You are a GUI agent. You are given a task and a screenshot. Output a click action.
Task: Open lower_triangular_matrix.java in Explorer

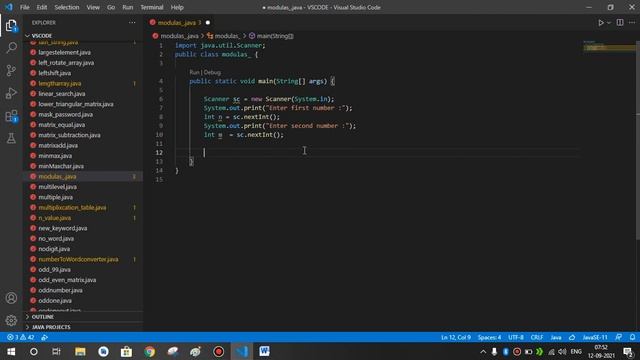click(76, 104)
